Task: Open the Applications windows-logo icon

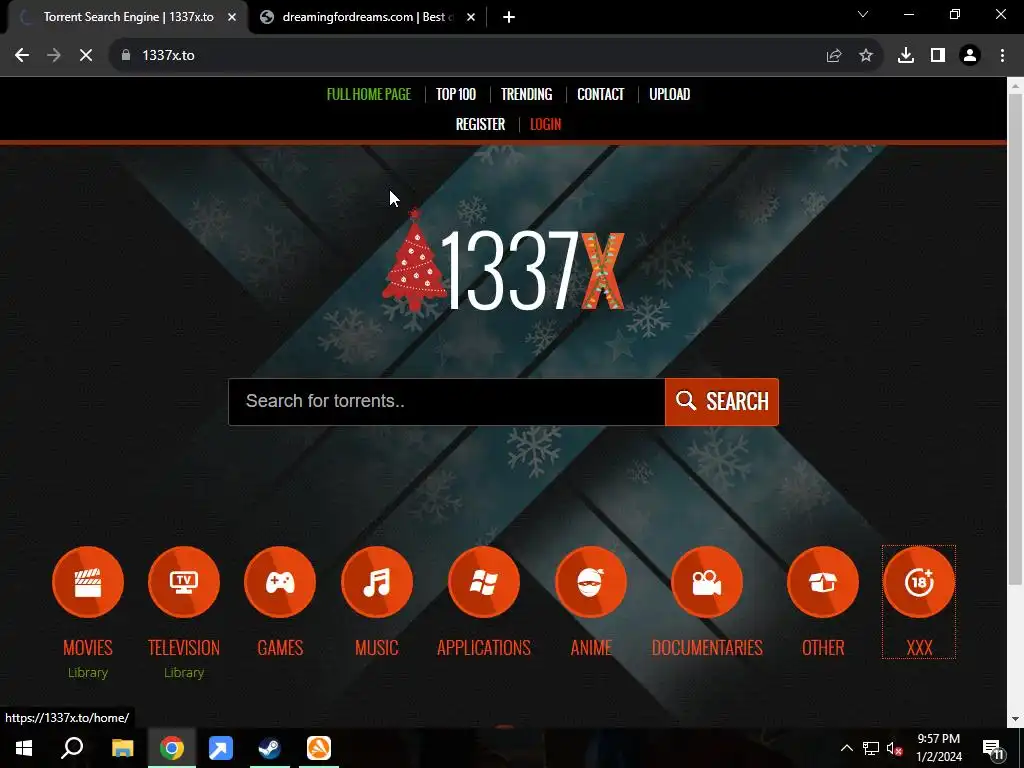Action: (484, 582)
